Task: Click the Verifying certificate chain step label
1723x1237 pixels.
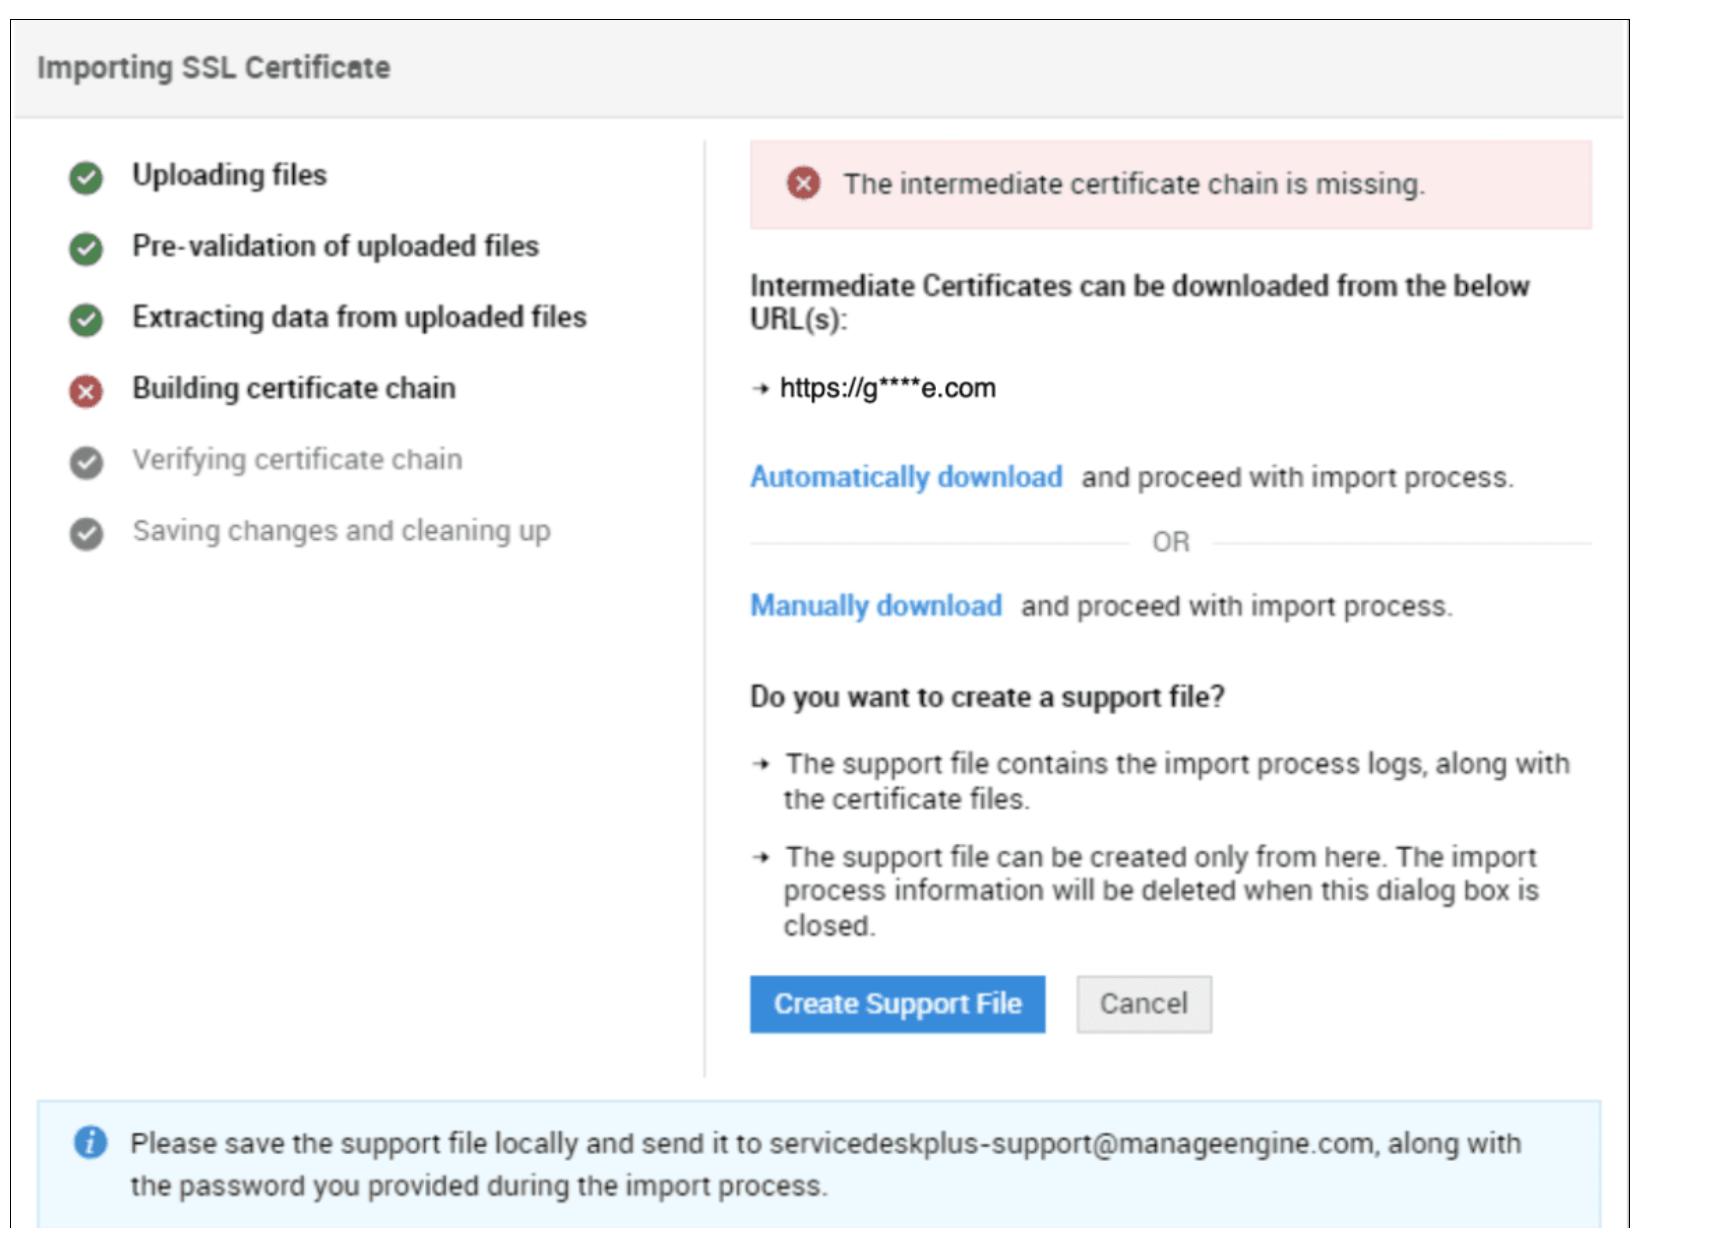Action: pos(297,460)
